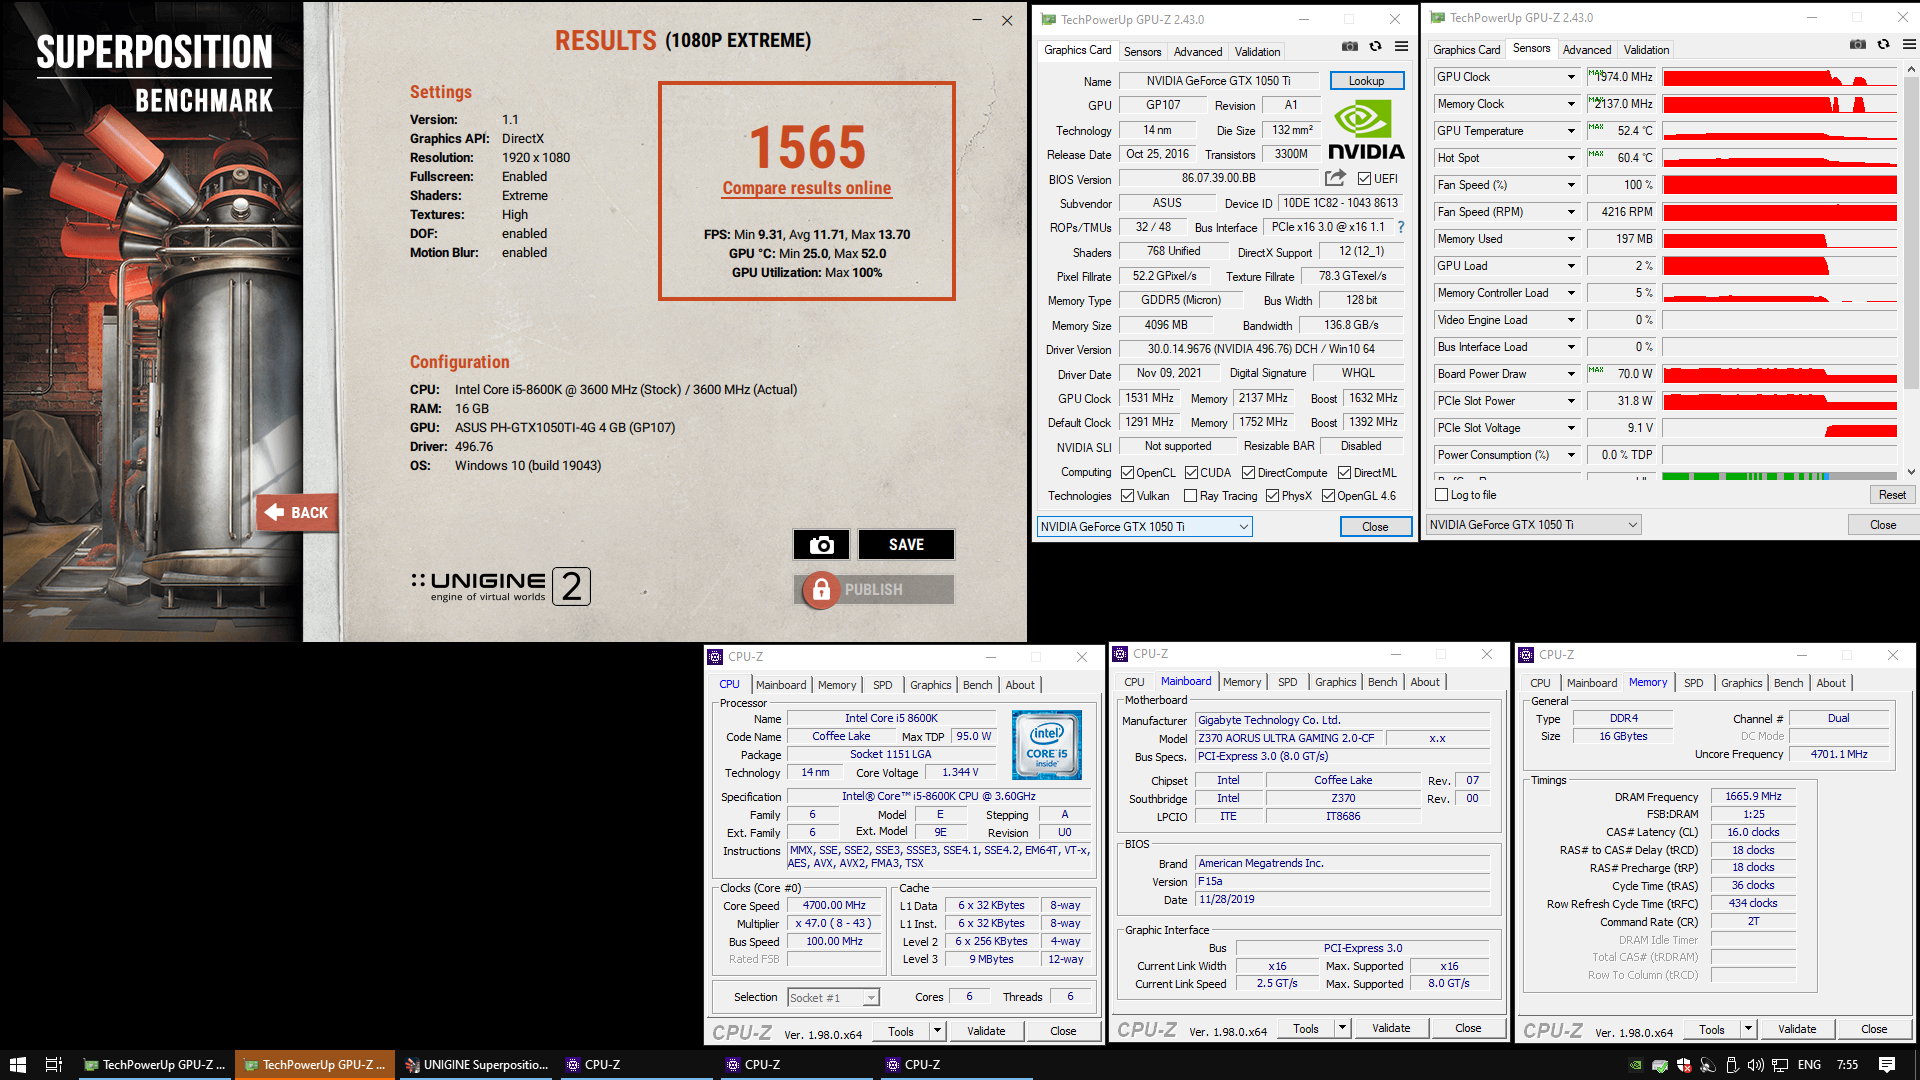Click safely remove hardware USB tray icon

pos(1732,1065)
